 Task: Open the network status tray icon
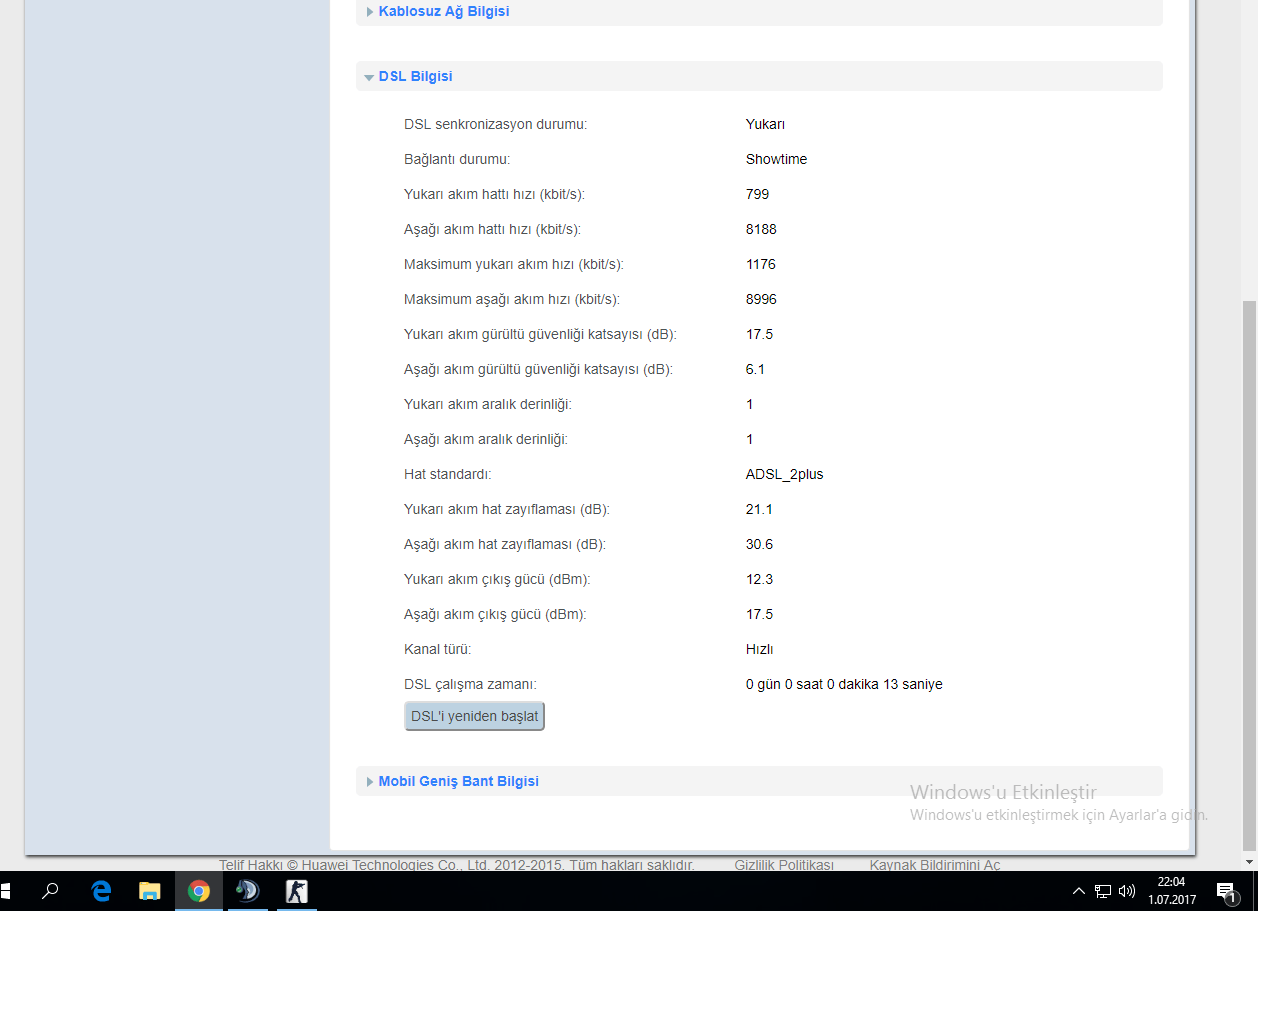(1103, 891)
